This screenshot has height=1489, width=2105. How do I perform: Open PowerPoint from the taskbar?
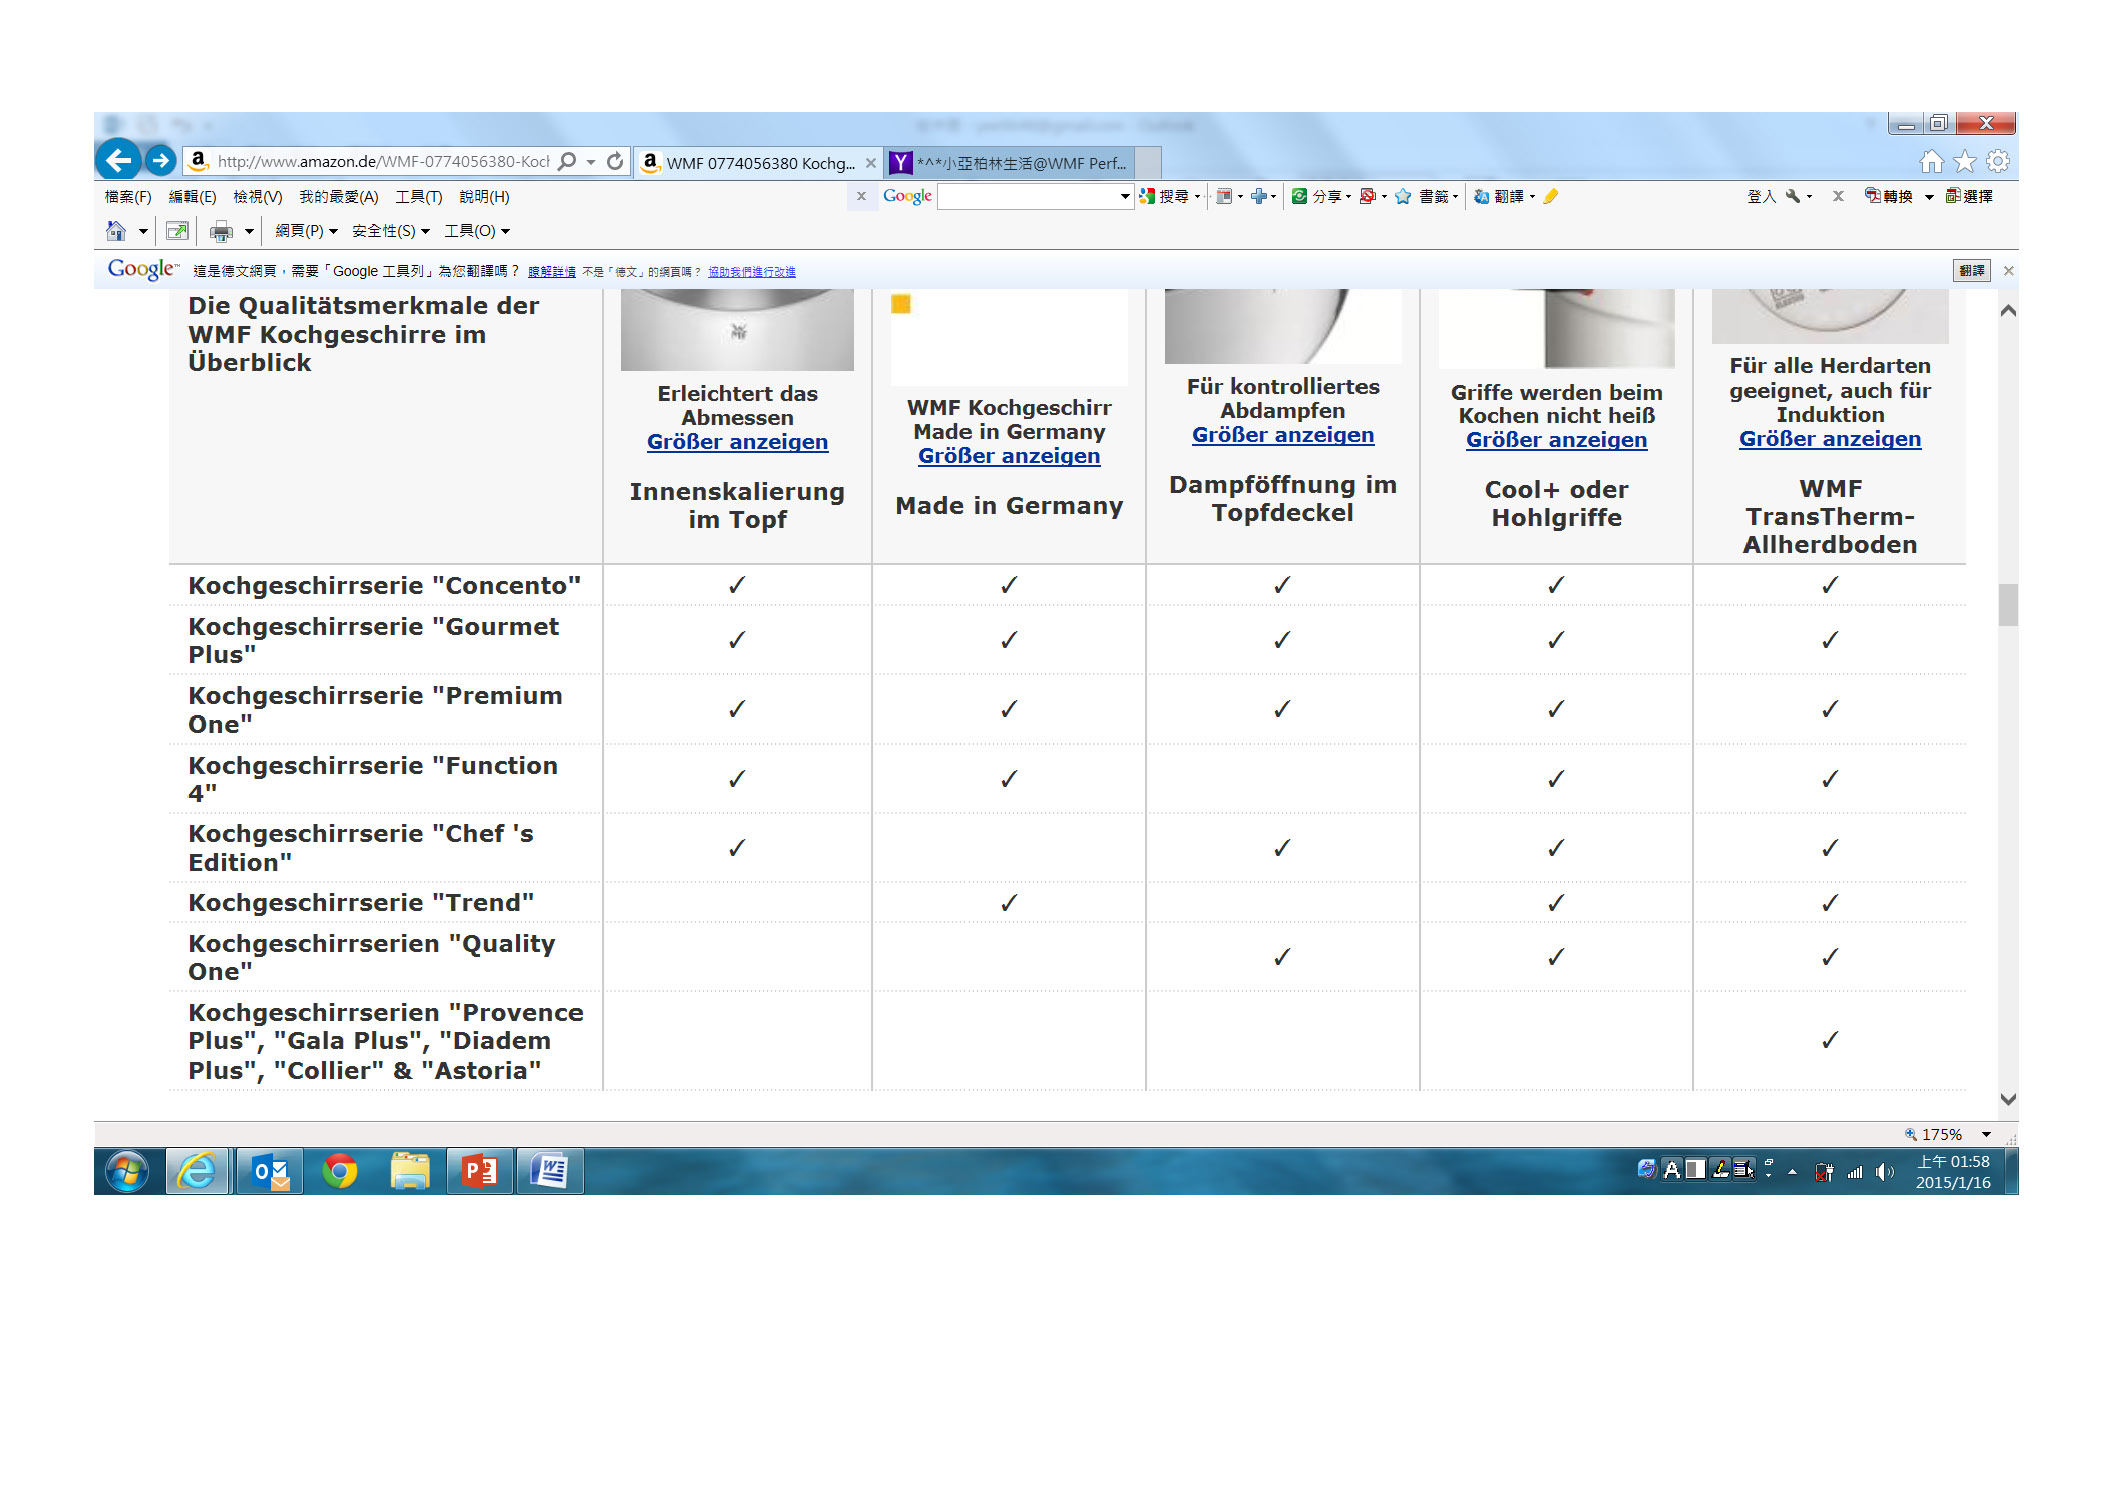[480, 1171]
